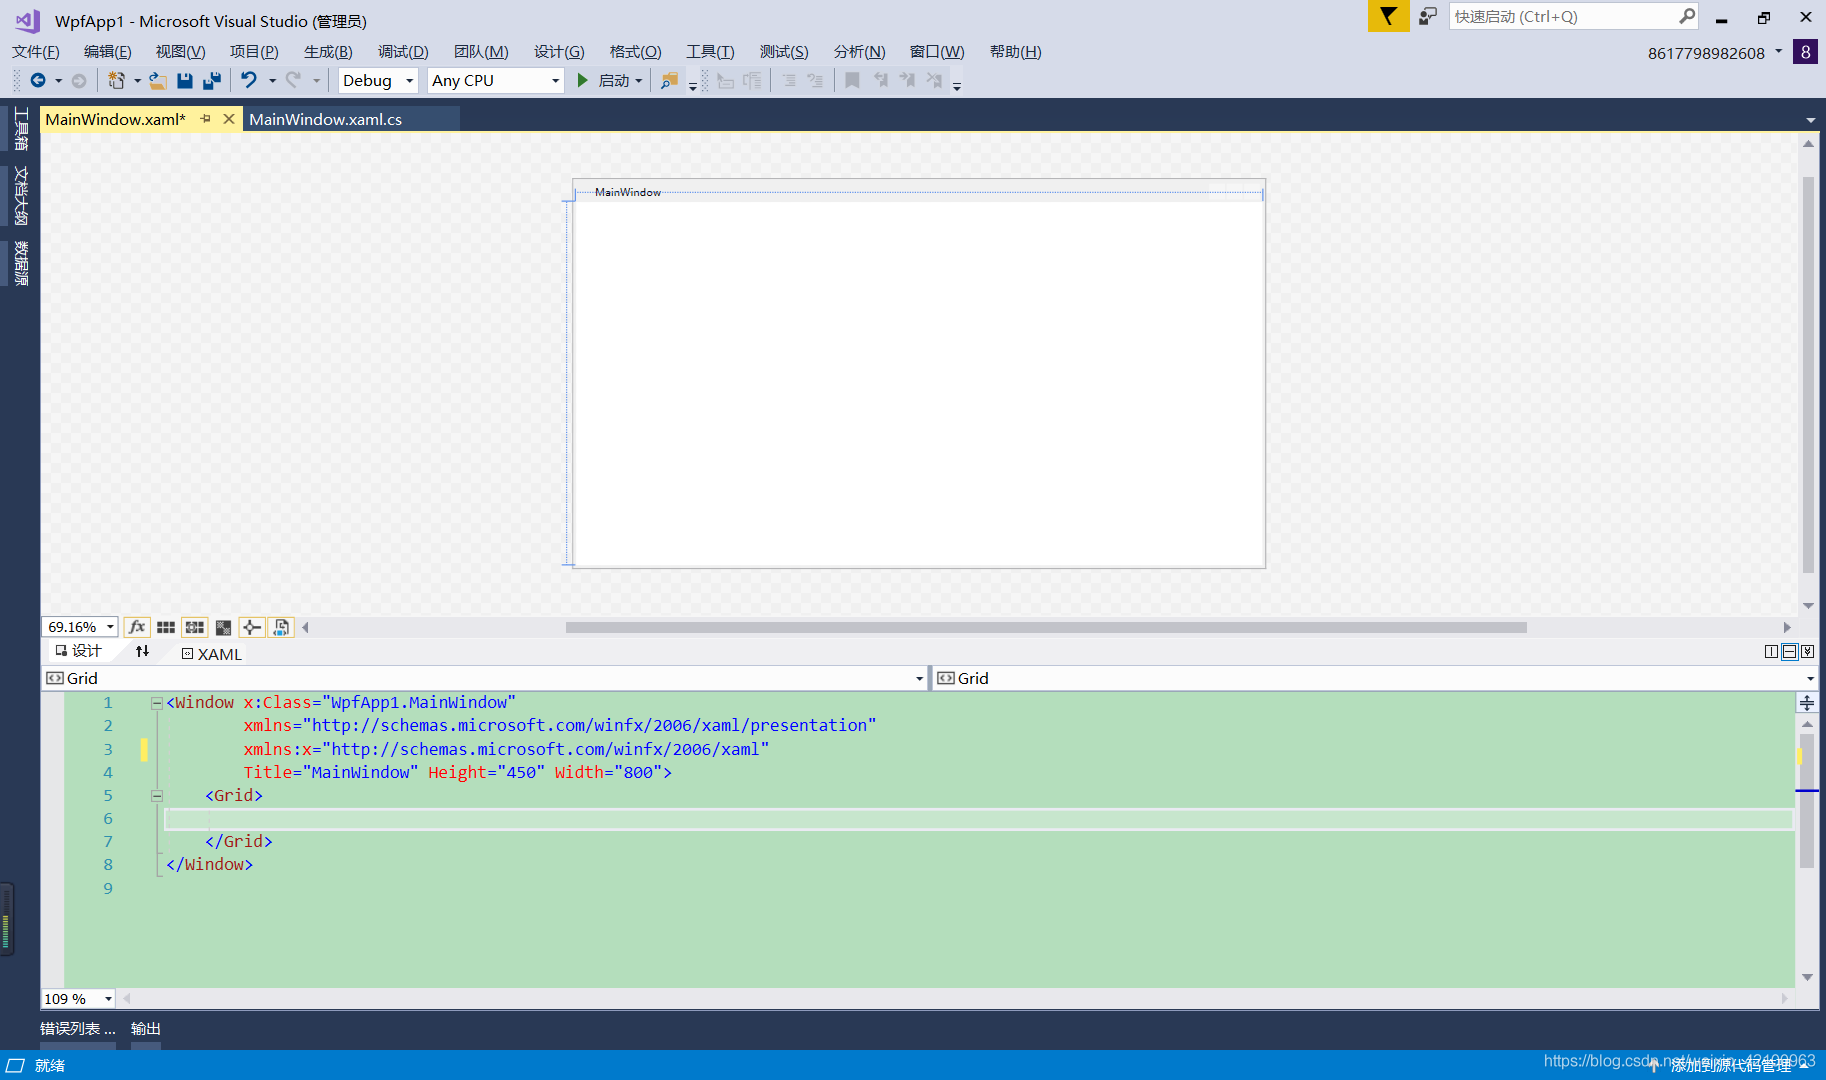Click the 启动 start button label
Viewport: 1826px width, 1080px height.
click(x=614, y=81)
